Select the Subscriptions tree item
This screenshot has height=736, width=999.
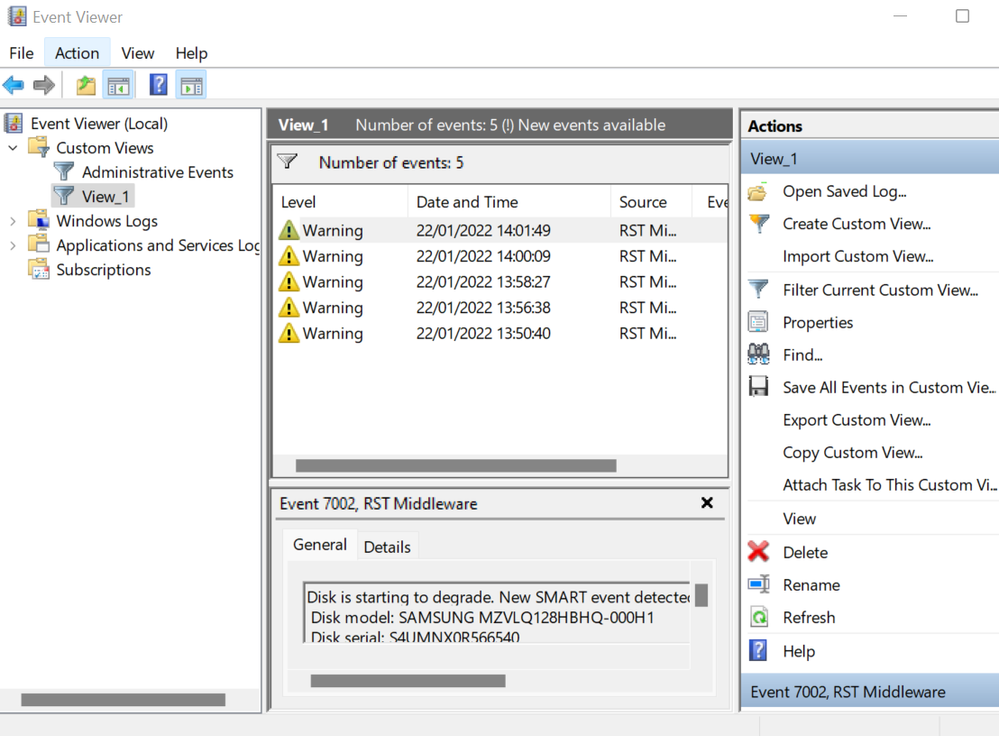coord(103,270)
